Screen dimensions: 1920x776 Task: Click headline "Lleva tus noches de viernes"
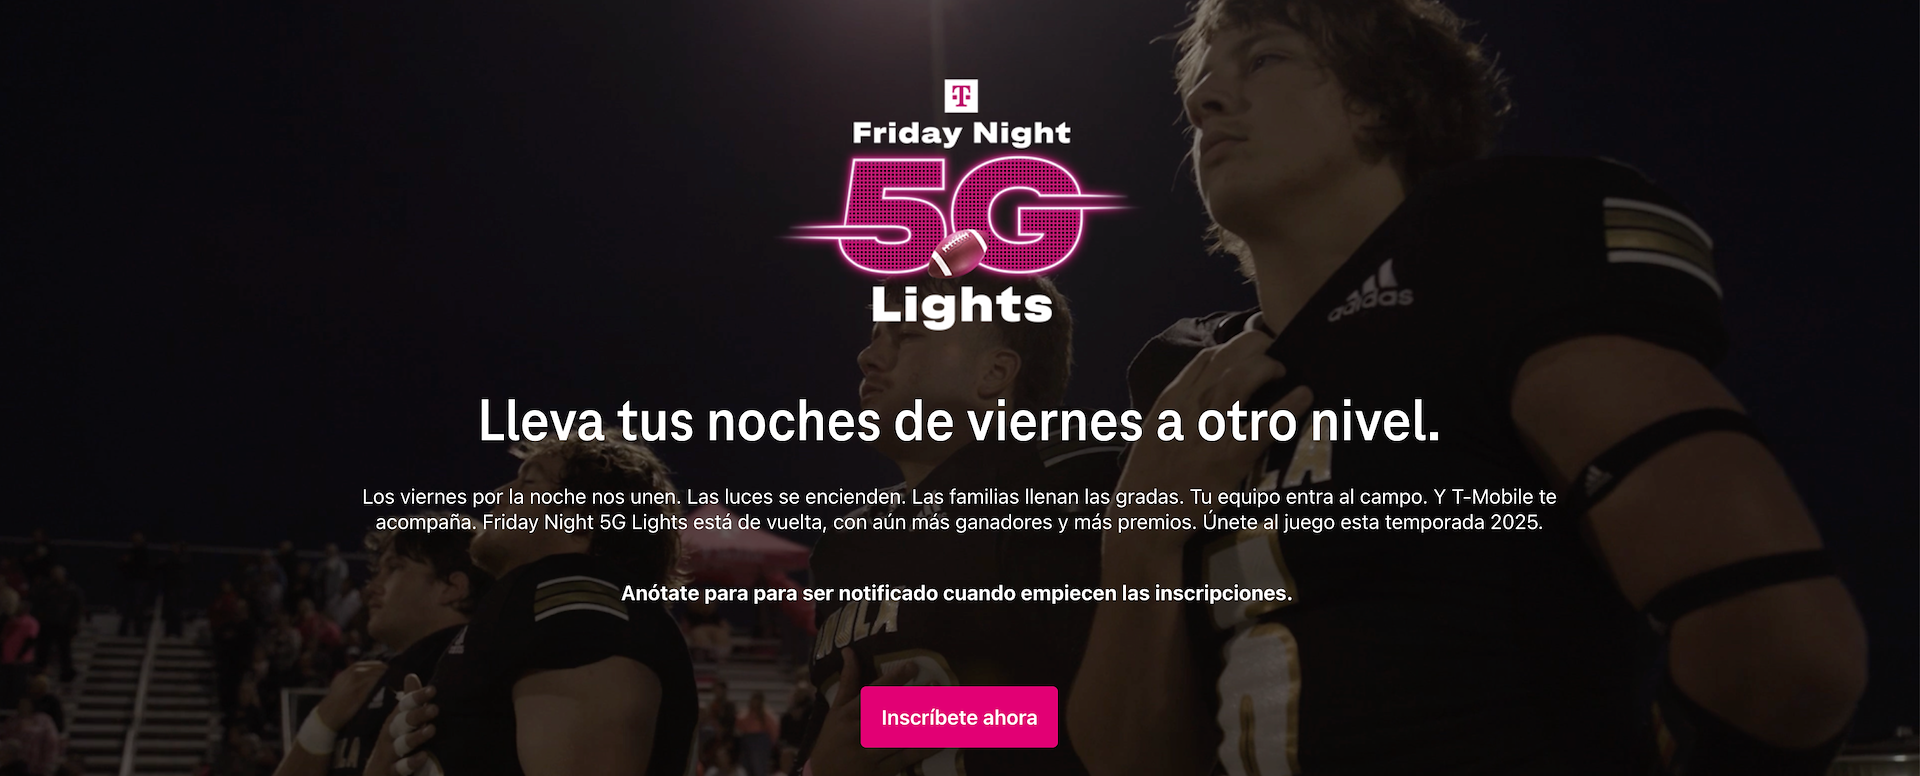point(810,421)
